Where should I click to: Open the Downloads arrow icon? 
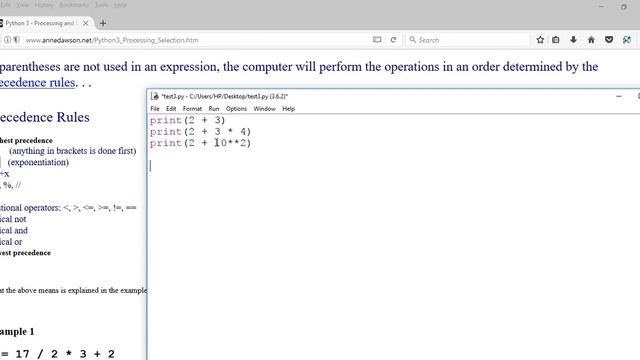click(573, 40)
